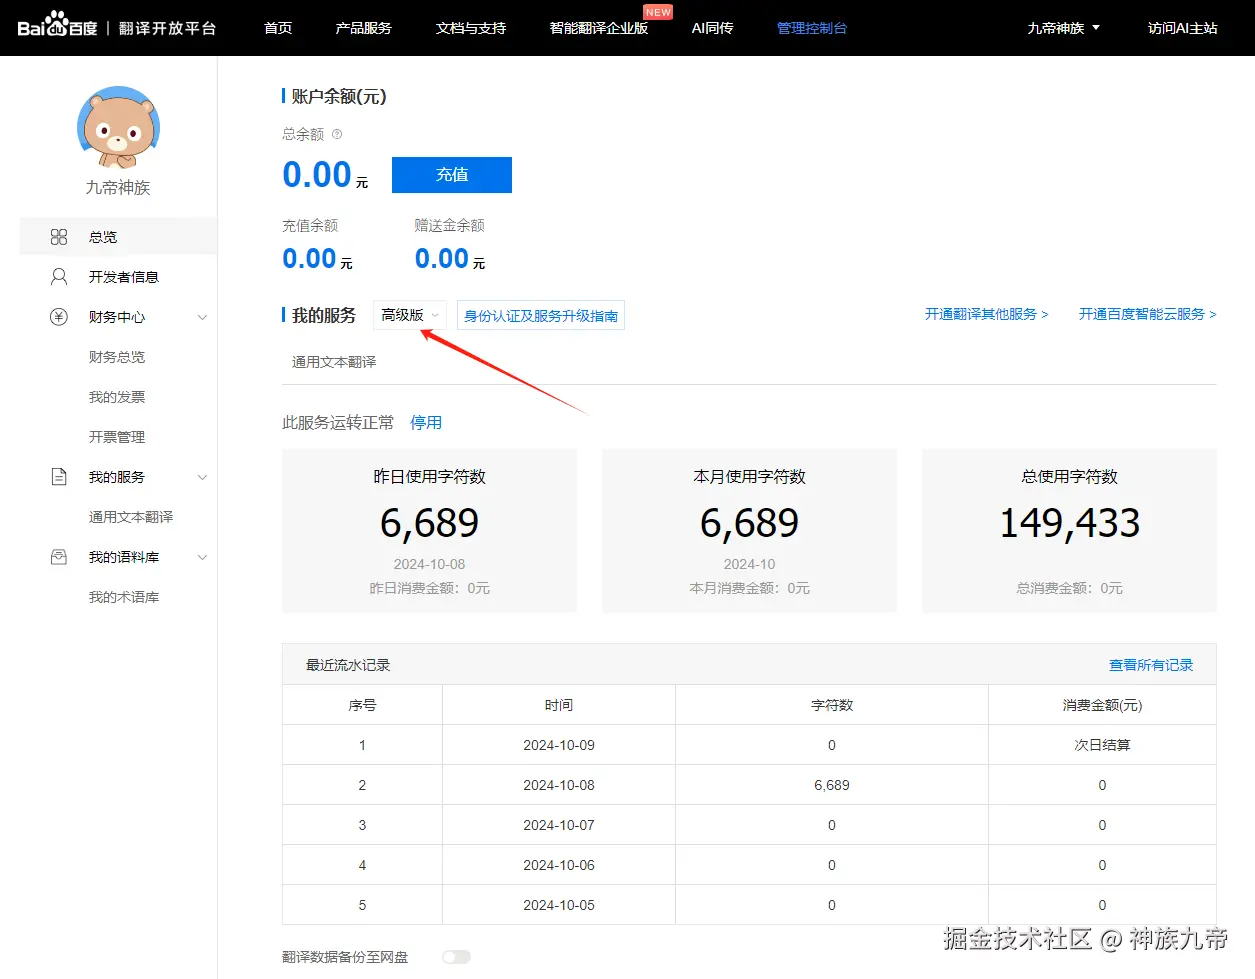Open the 高级版 service level dropdown
Screen dimensions: 1255x979
pyautogui.click(x=410, y=315)
